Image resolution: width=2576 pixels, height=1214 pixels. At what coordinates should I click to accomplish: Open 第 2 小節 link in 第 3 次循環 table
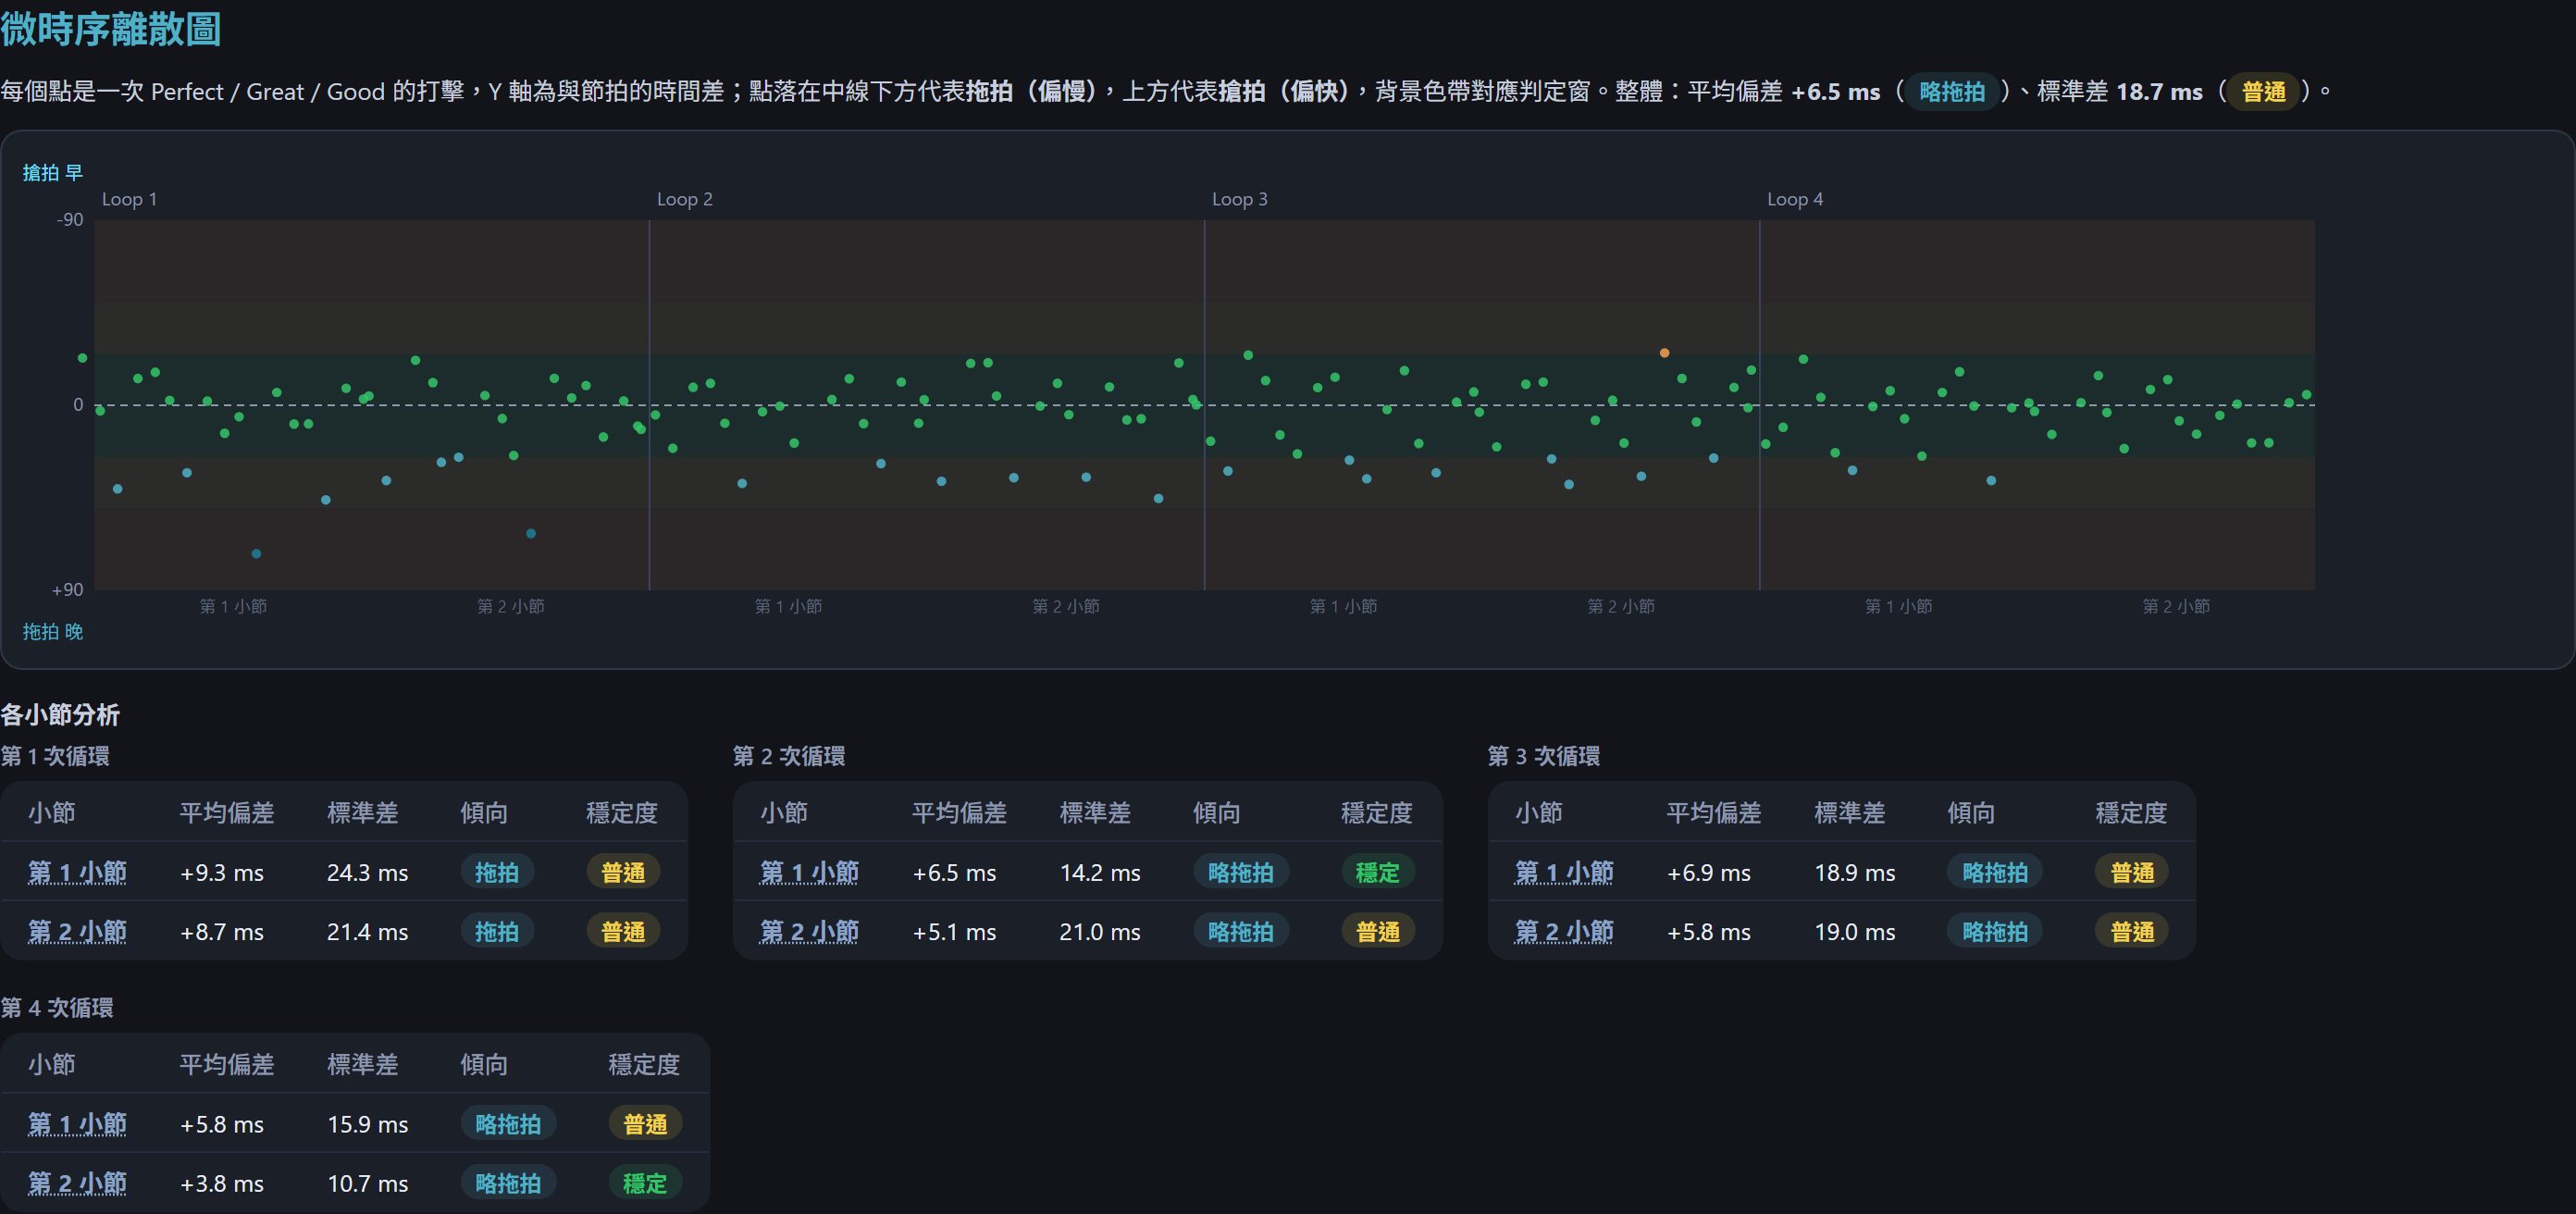[x=1564, y=931]
